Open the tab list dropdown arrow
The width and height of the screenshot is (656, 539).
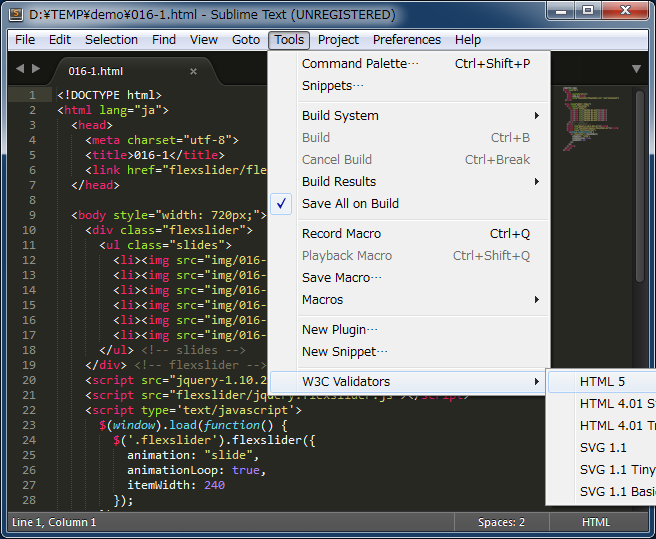[x=636, y=69]
